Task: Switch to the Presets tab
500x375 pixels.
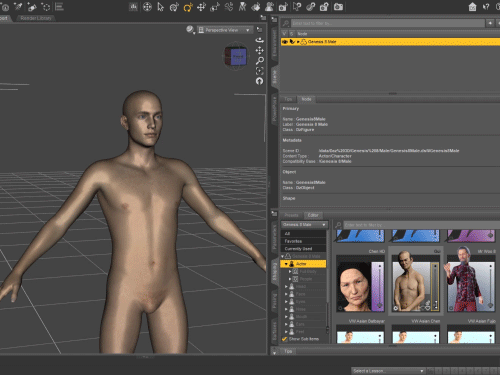Action: (291, 215)
